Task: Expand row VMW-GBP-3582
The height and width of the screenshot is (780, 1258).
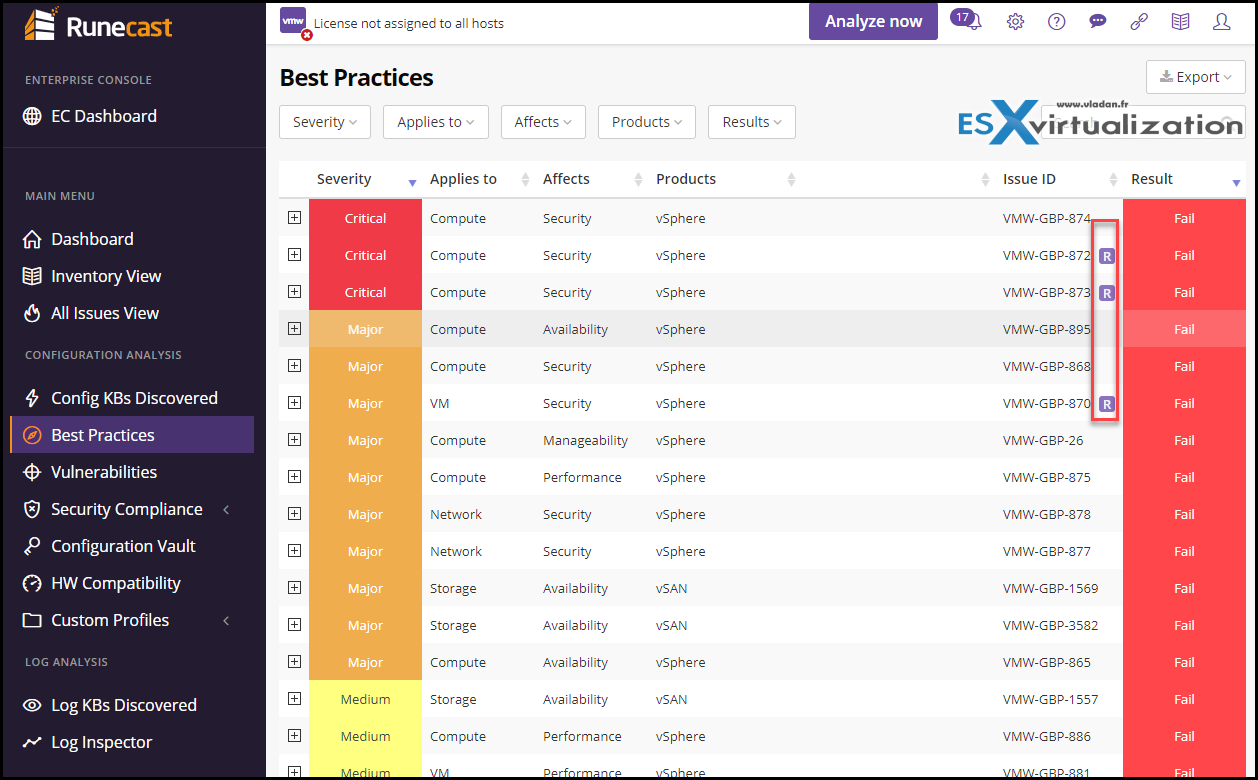Action: [x=294, y=624]
